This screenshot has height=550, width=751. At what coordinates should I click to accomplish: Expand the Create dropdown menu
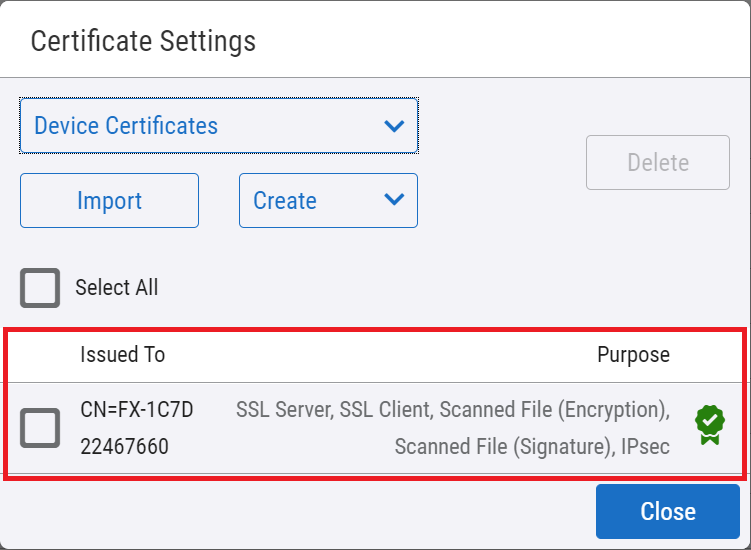coord(327,200)
